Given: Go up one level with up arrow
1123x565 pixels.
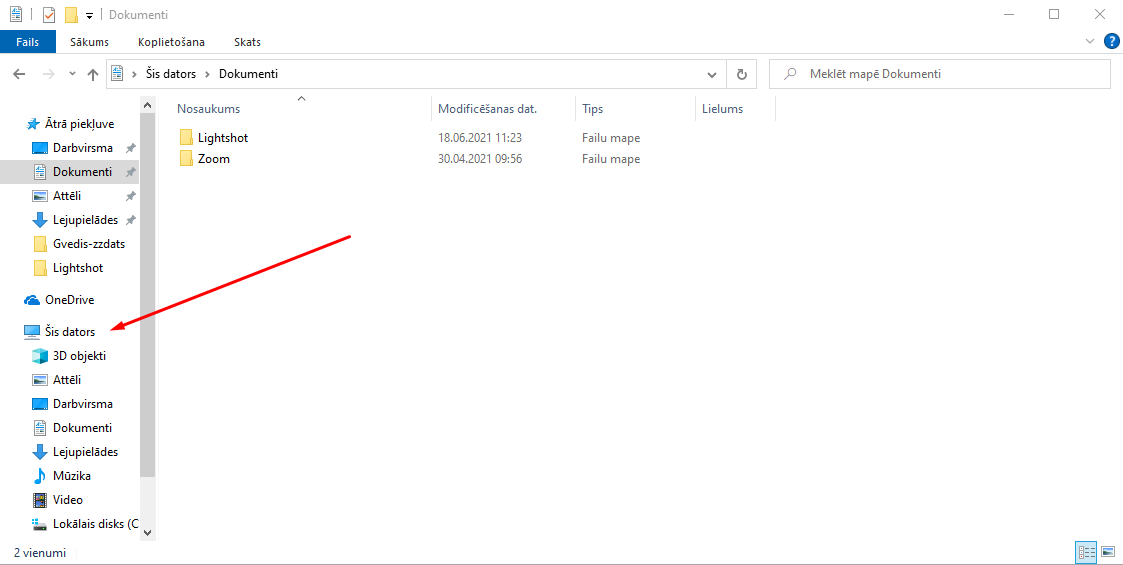Looking at the screenshot, I should coord(92,74).
